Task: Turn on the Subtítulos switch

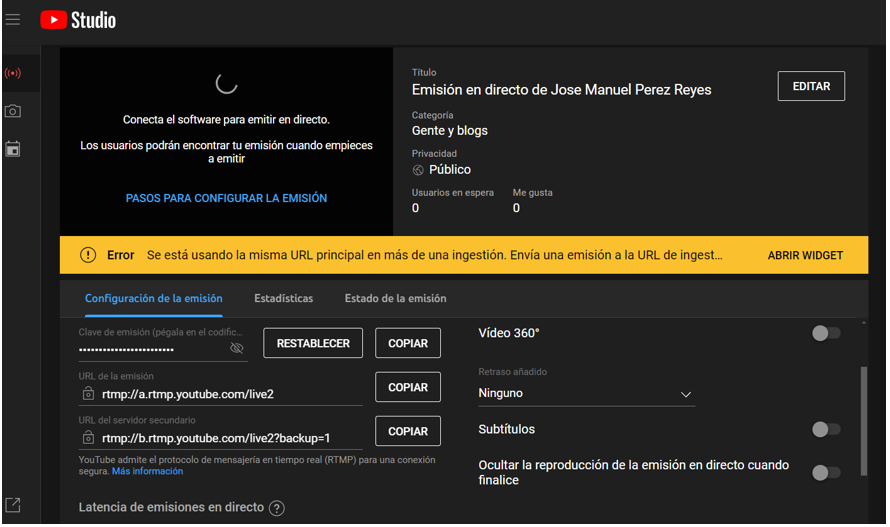Action: (x=826, y=429)
